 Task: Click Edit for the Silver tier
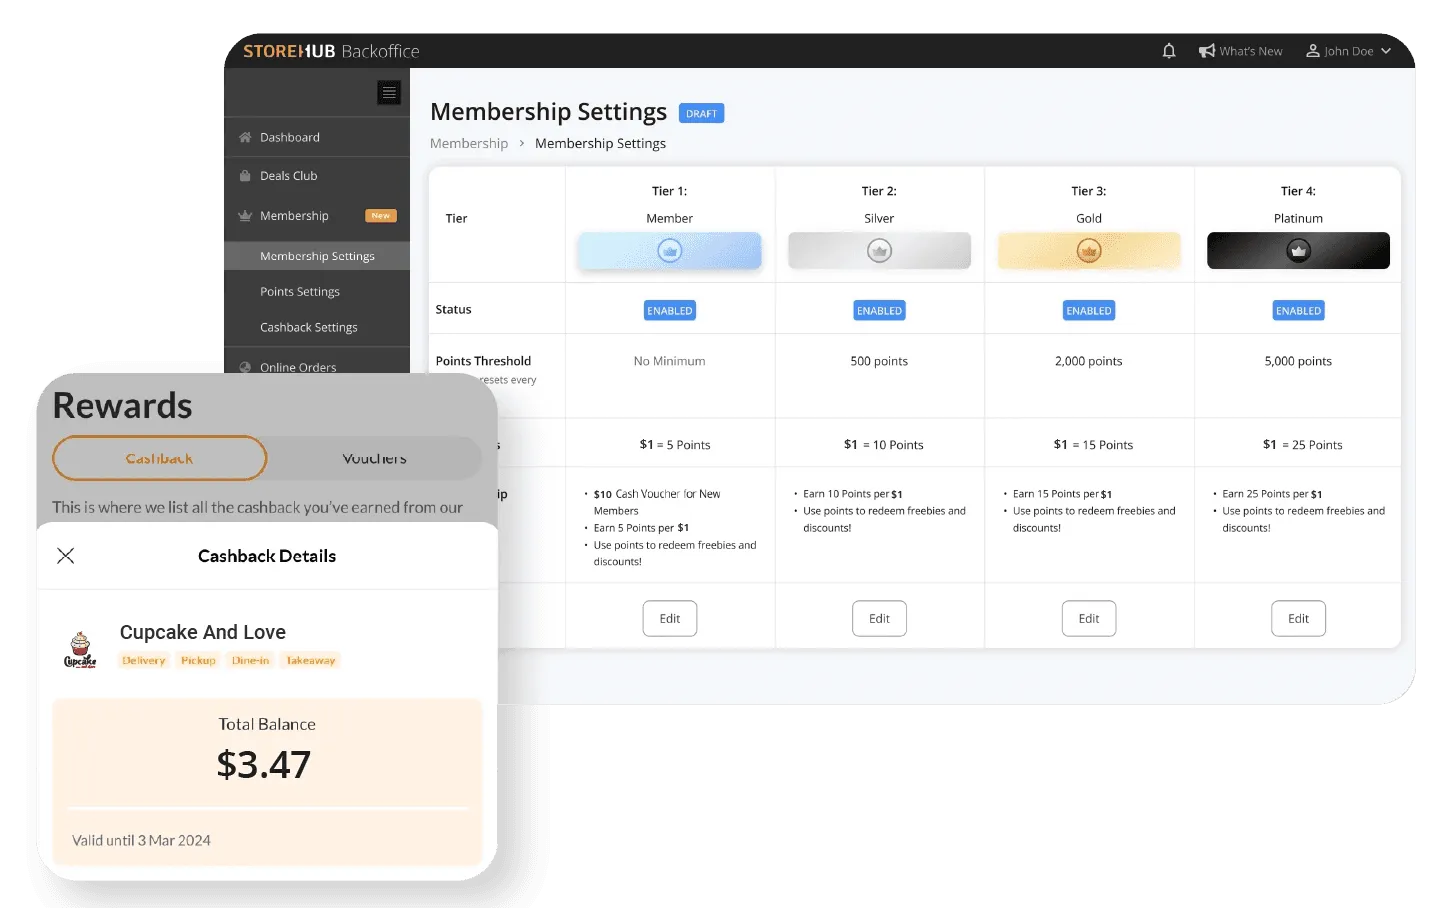(x=879, y=619)
